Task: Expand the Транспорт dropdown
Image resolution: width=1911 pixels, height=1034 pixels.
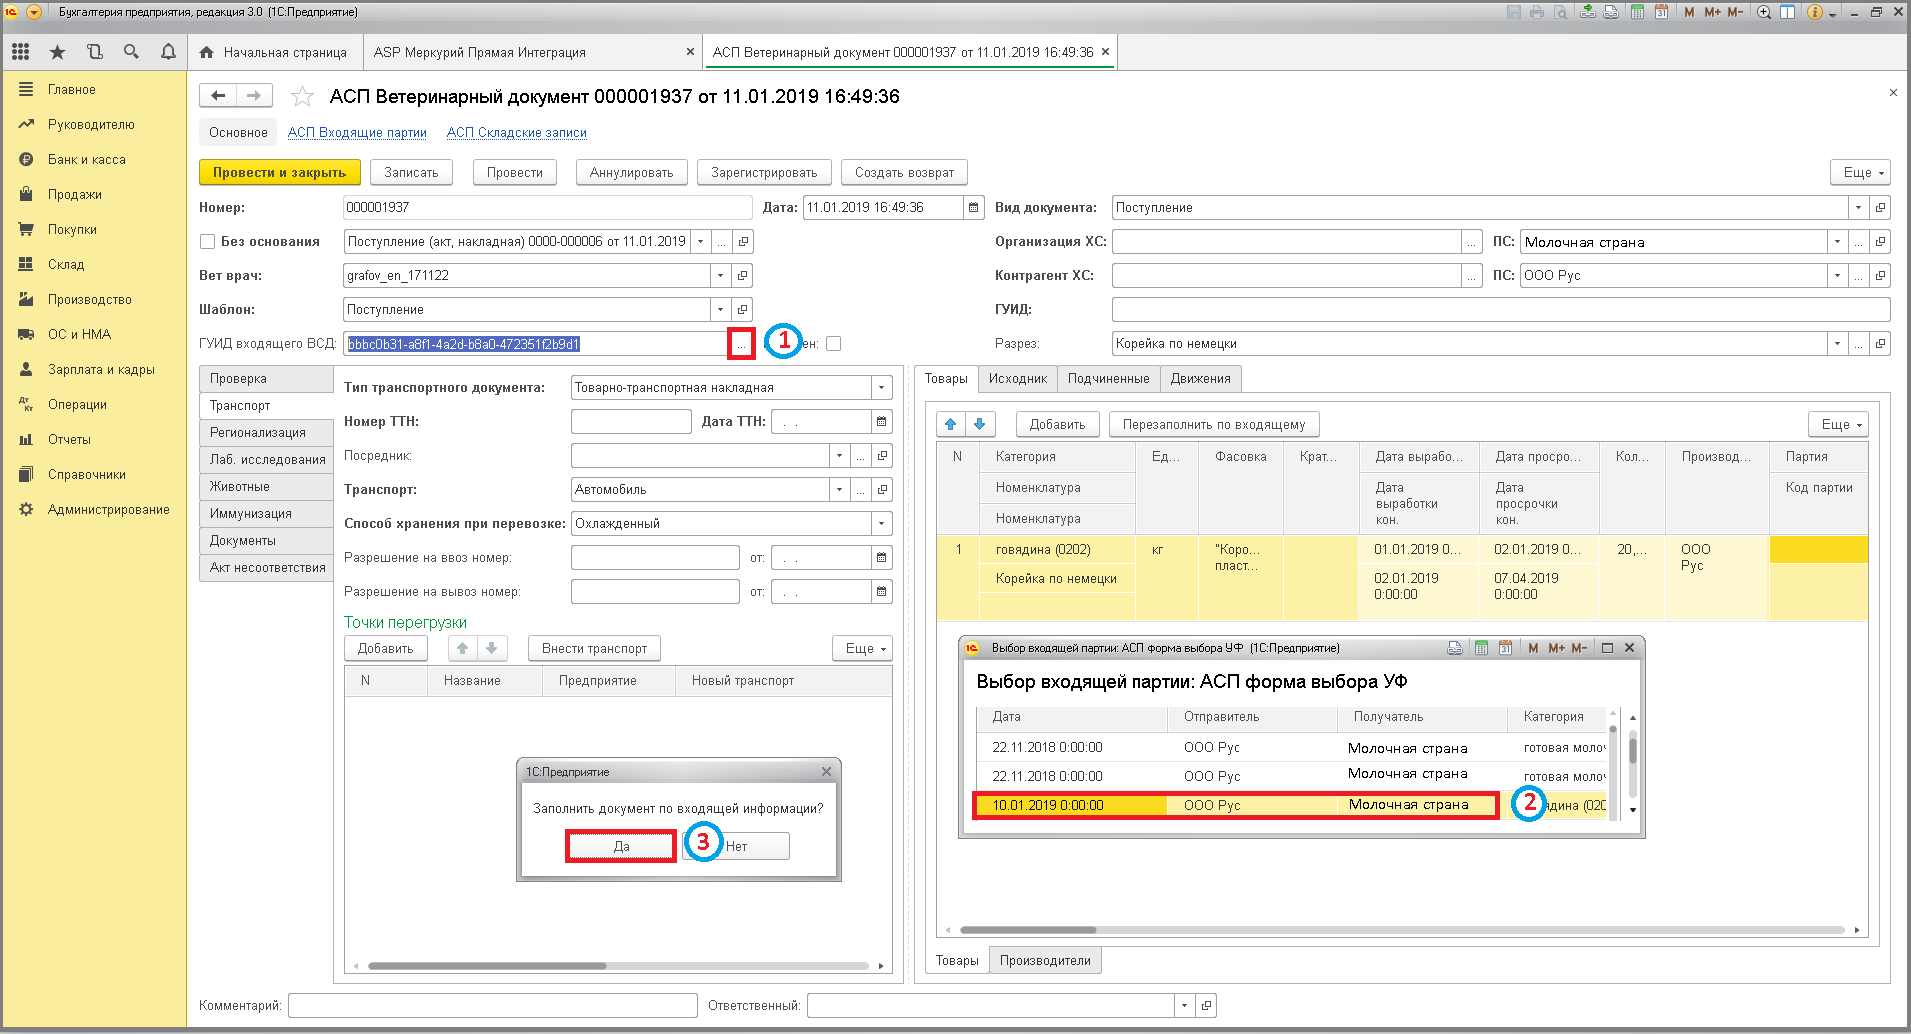Action: click(x=839, y=489)
